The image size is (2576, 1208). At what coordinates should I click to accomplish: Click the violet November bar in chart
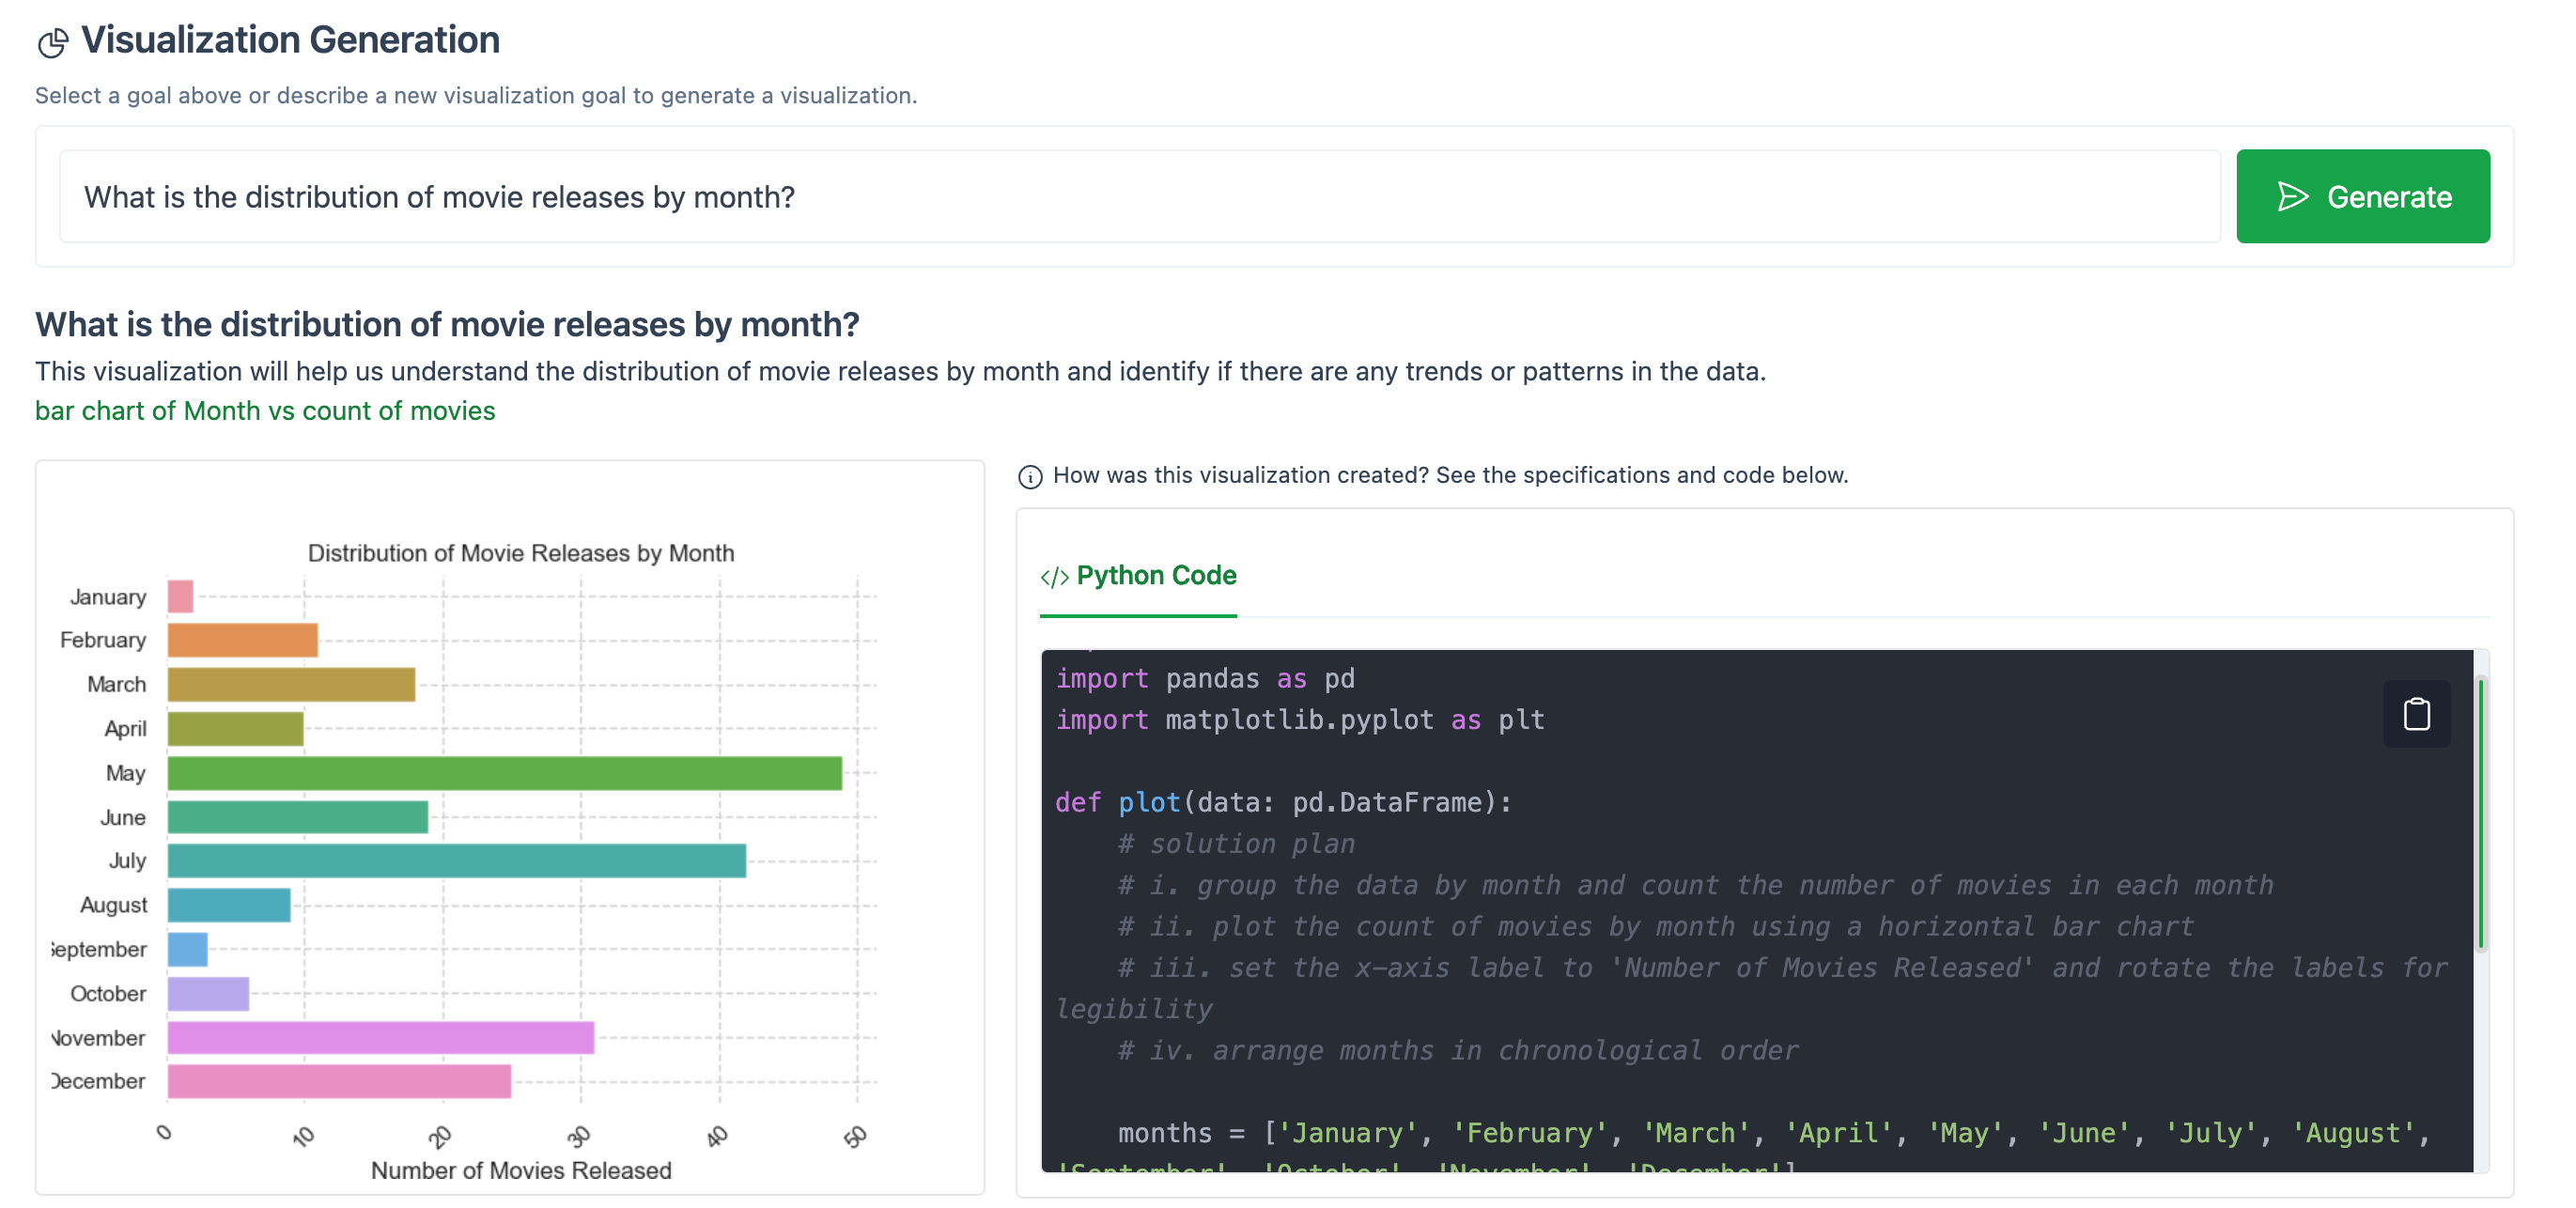point(380,1038)
